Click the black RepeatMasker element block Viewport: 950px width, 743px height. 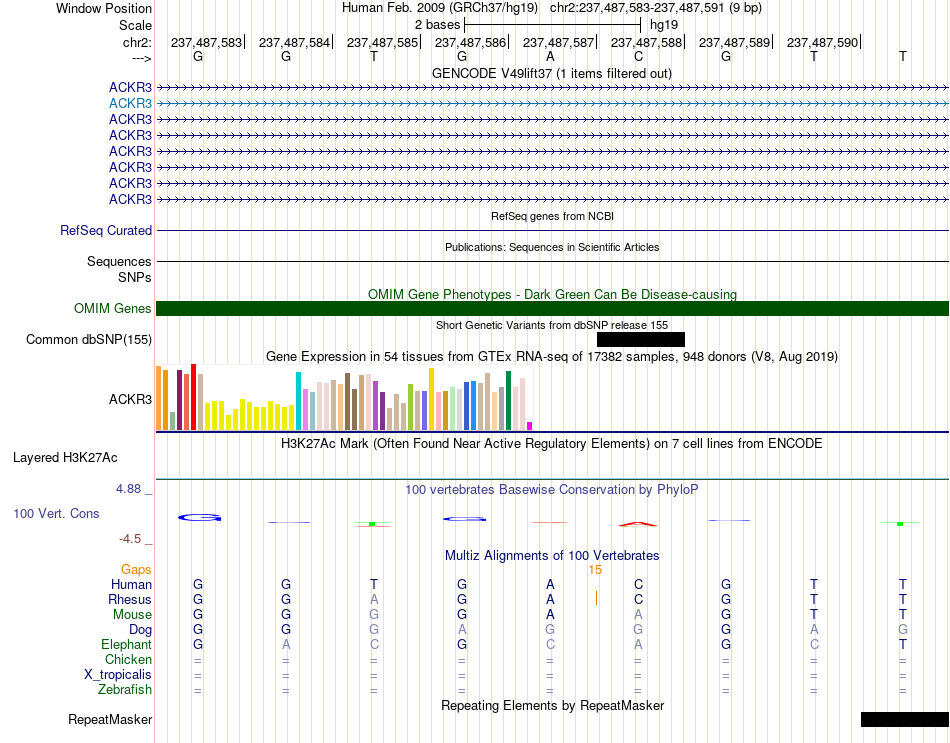tap(905, 719)
